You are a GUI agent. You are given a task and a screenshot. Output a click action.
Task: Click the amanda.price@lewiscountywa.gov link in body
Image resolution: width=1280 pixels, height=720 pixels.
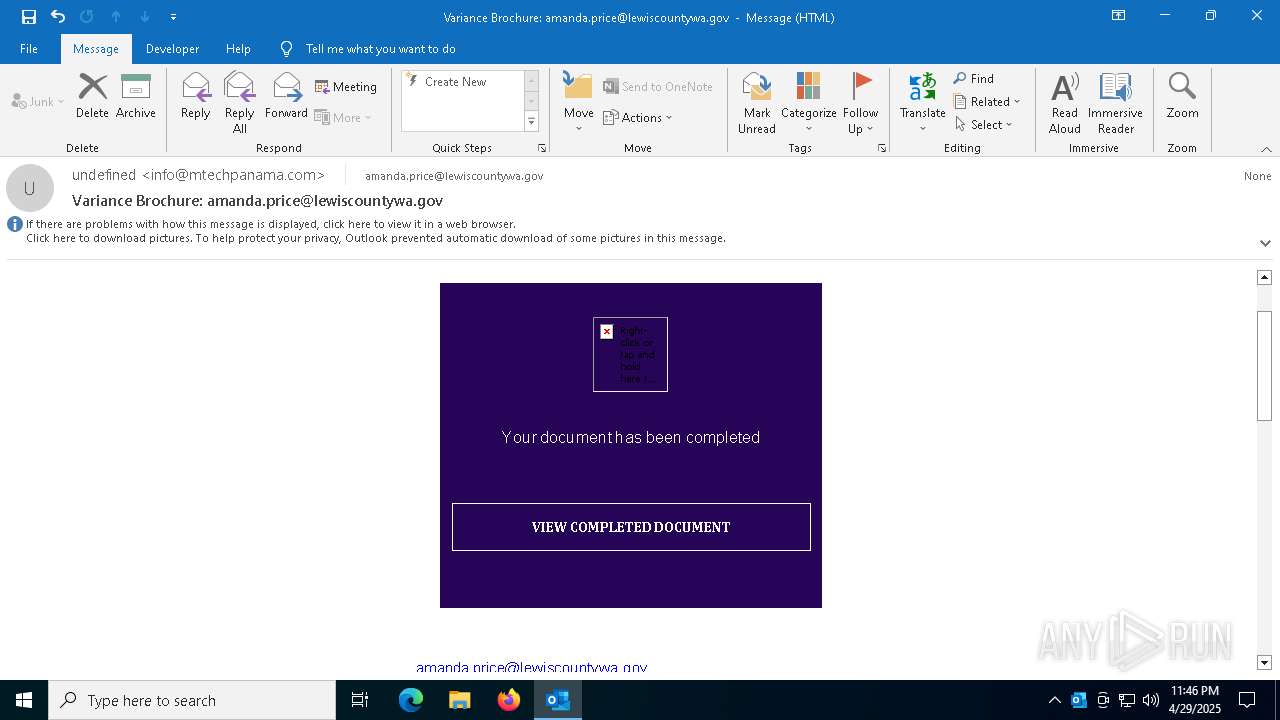[x=532, y=667]
